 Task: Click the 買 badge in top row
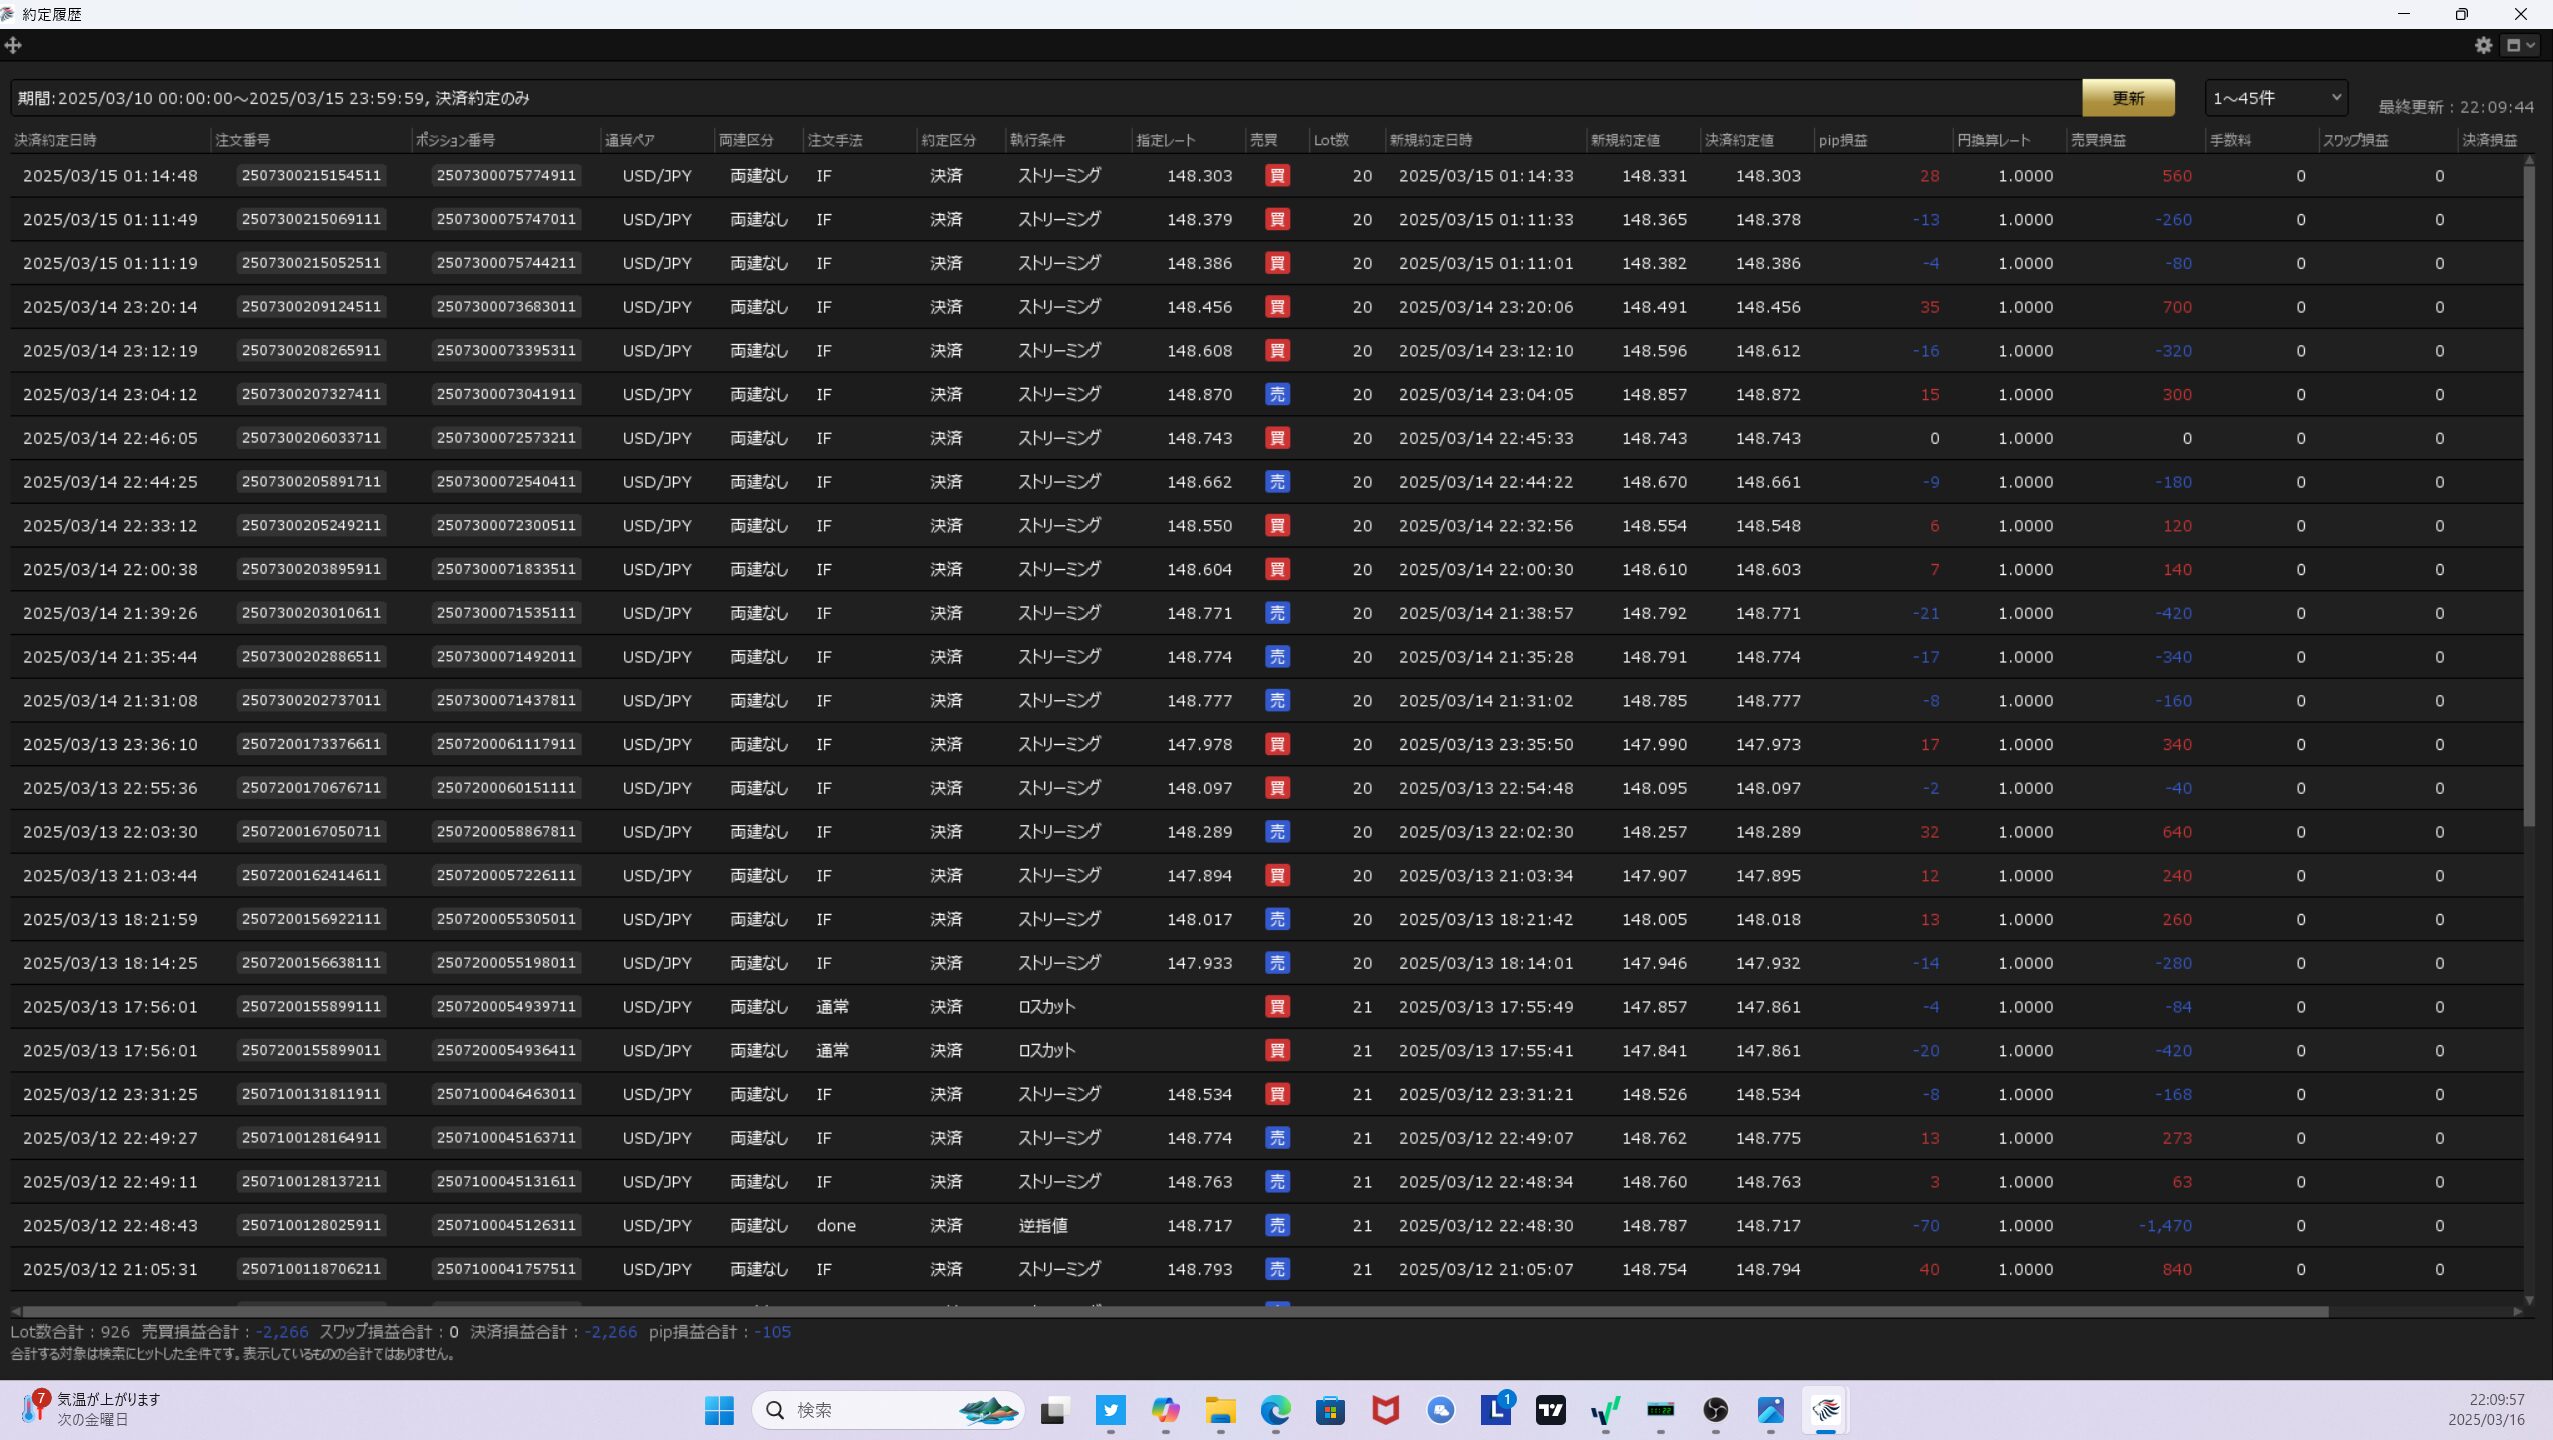tap(1277, 175)
